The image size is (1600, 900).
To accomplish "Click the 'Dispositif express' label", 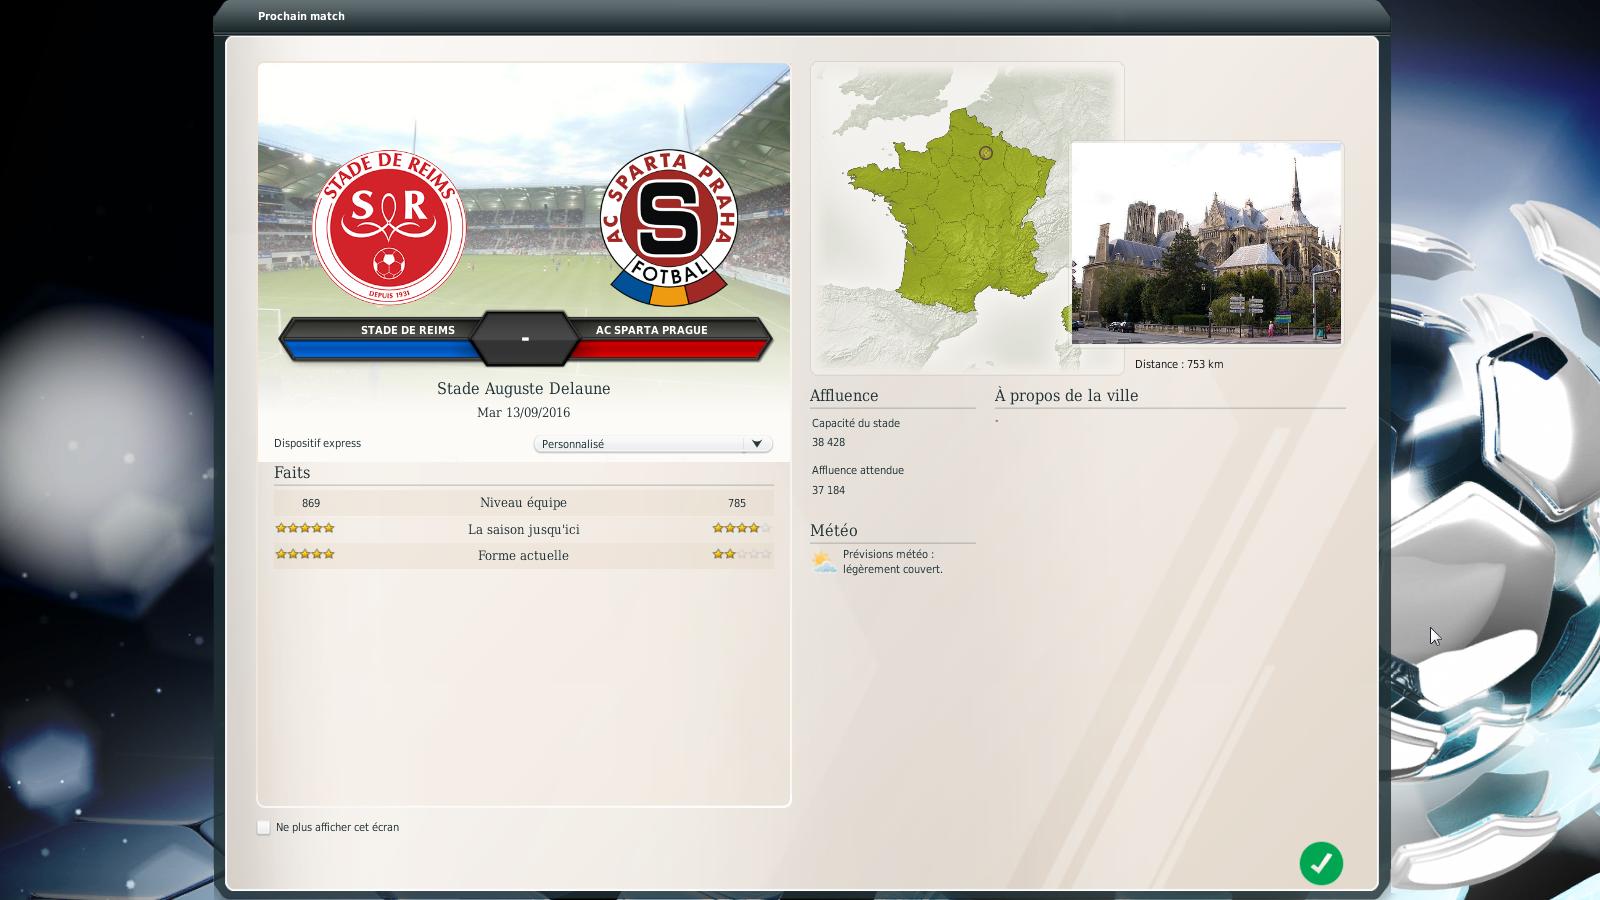I will [x=318, y=443].
